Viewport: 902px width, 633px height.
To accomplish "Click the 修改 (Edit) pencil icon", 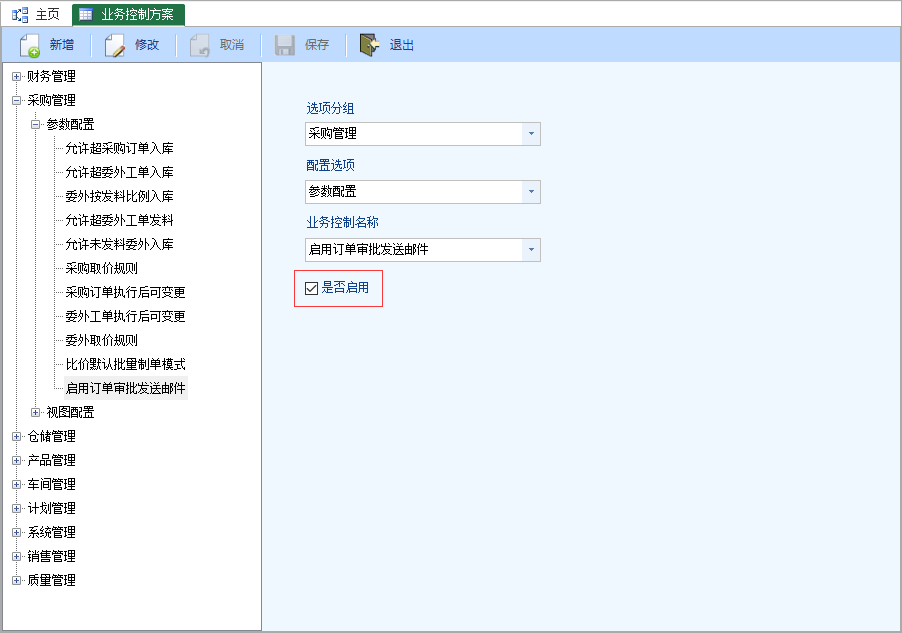I will click(x=114, y=45).
